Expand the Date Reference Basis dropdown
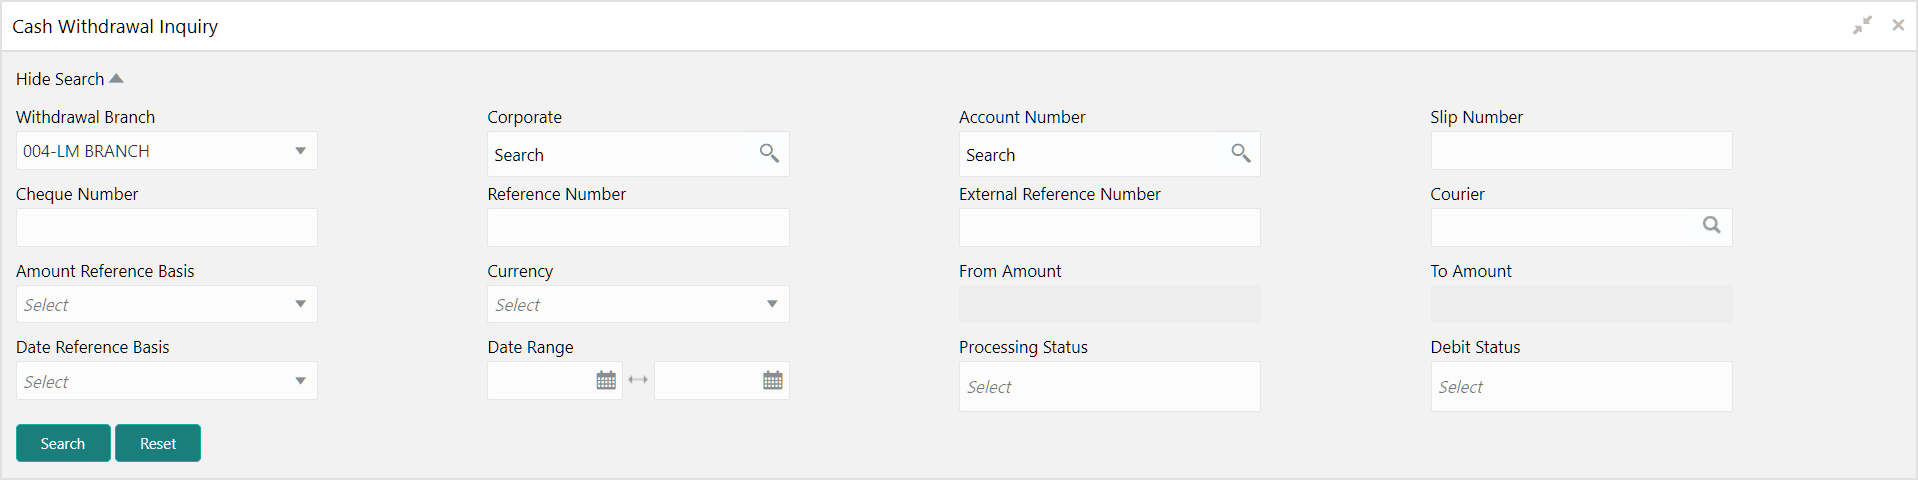The height and width of the screenshot is (480, 1918). pyautogui.click(x=167, y=381)
